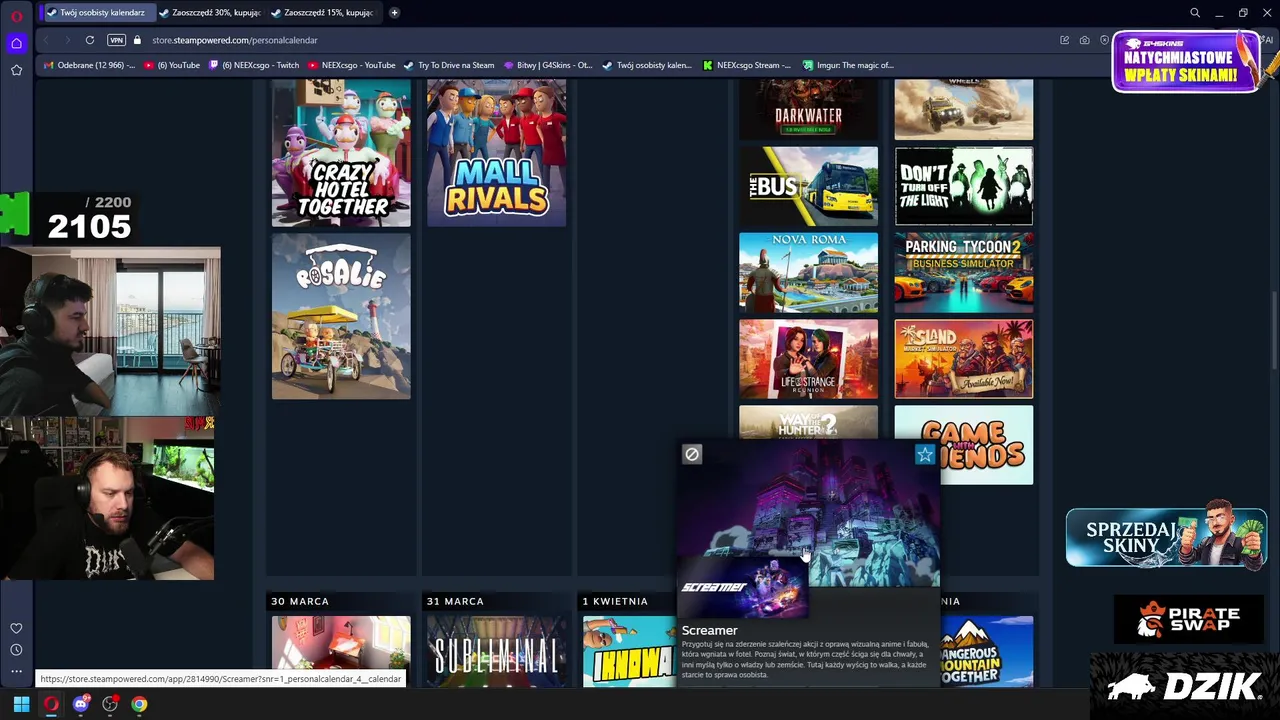This screenshot has height=720, width=1280.
Task: Open the '(6) YouTube' bookmark
Action: click(x=172, y=65)
